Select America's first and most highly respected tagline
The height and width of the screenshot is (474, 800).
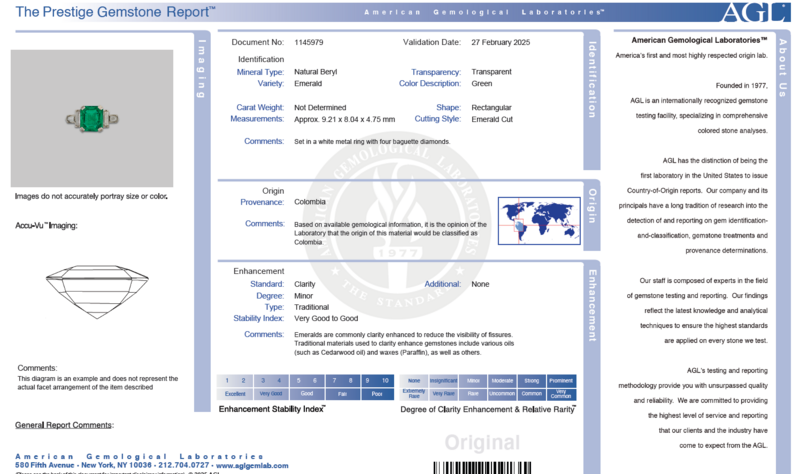pyautogui.click(x=691, y=56)
